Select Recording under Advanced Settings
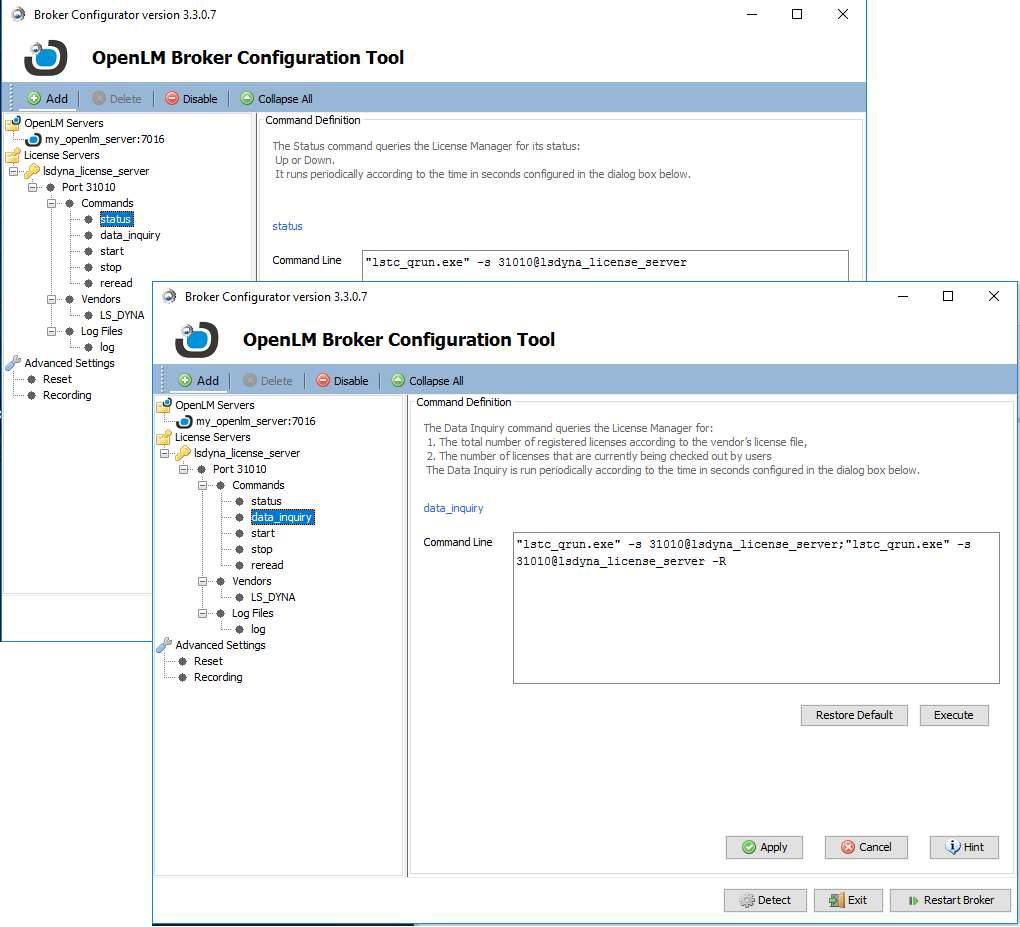 click(x=217, y=677)
